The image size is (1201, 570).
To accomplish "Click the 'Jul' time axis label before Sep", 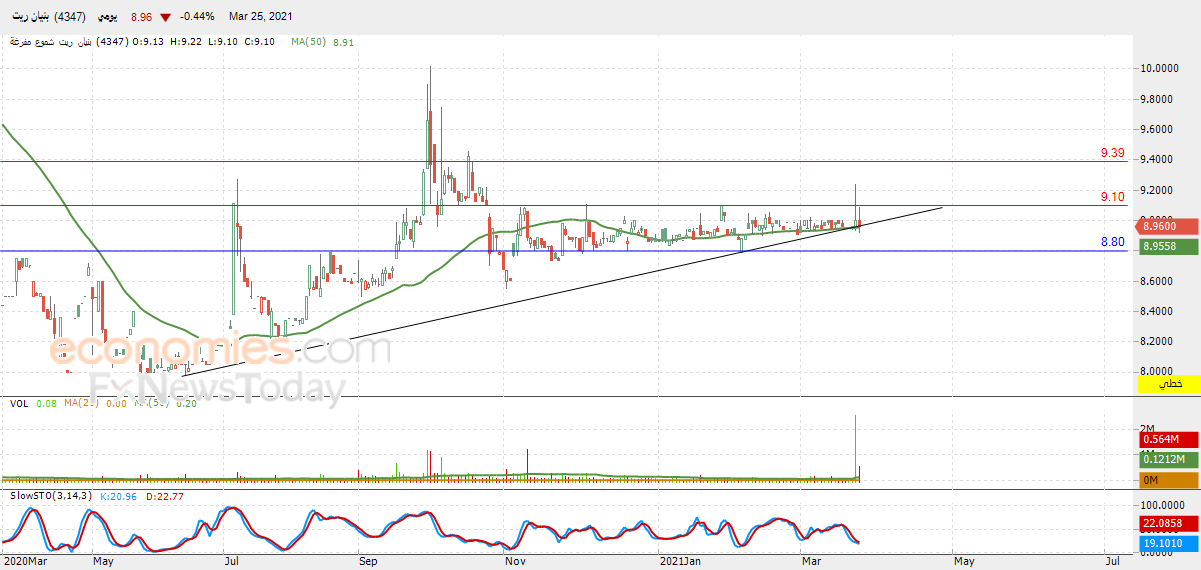I will (232, 562).
